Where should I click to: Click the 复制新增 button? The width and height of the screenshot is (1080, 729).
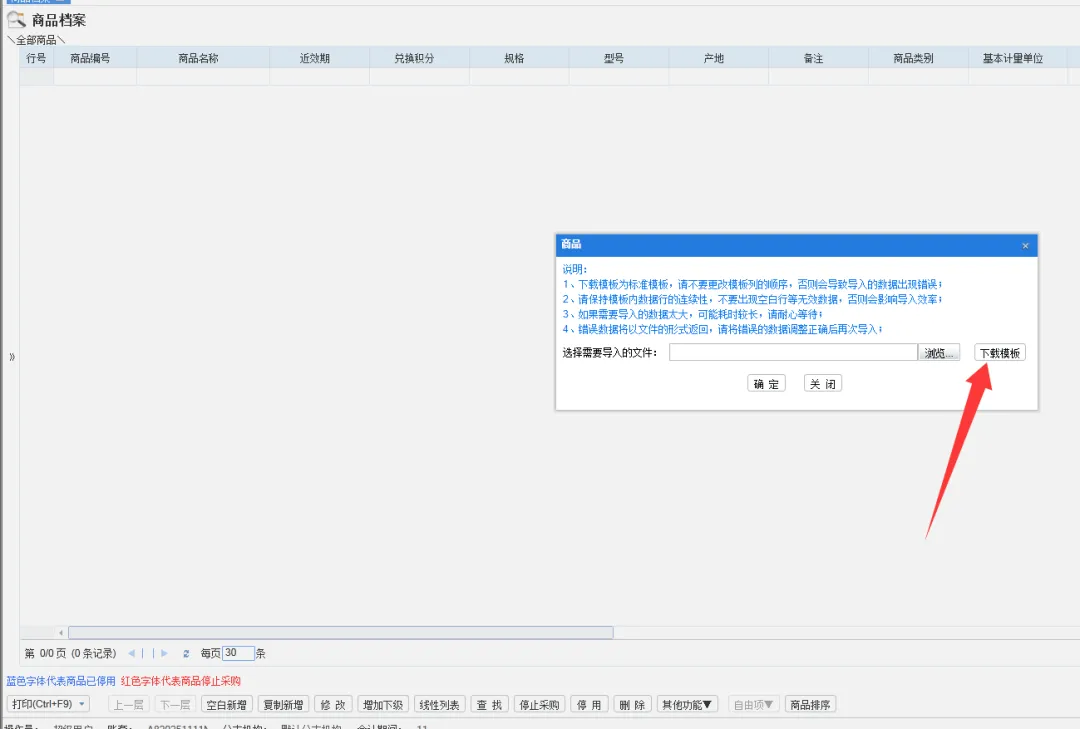pos(283,704)
